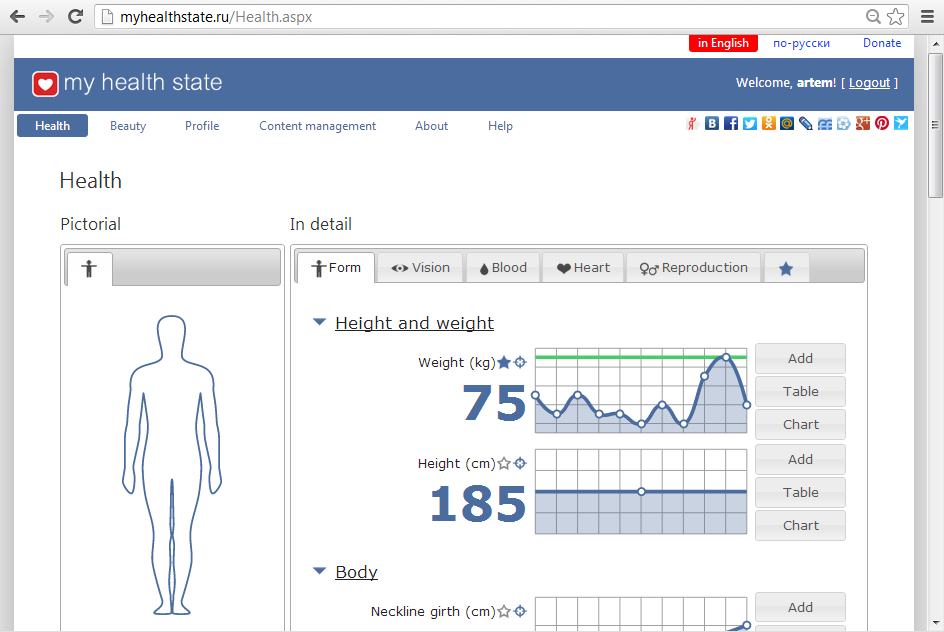Viewport: 944px width, 632px height.
Task: Click the heart logo of my health state
Action: (x=45, y=84)
